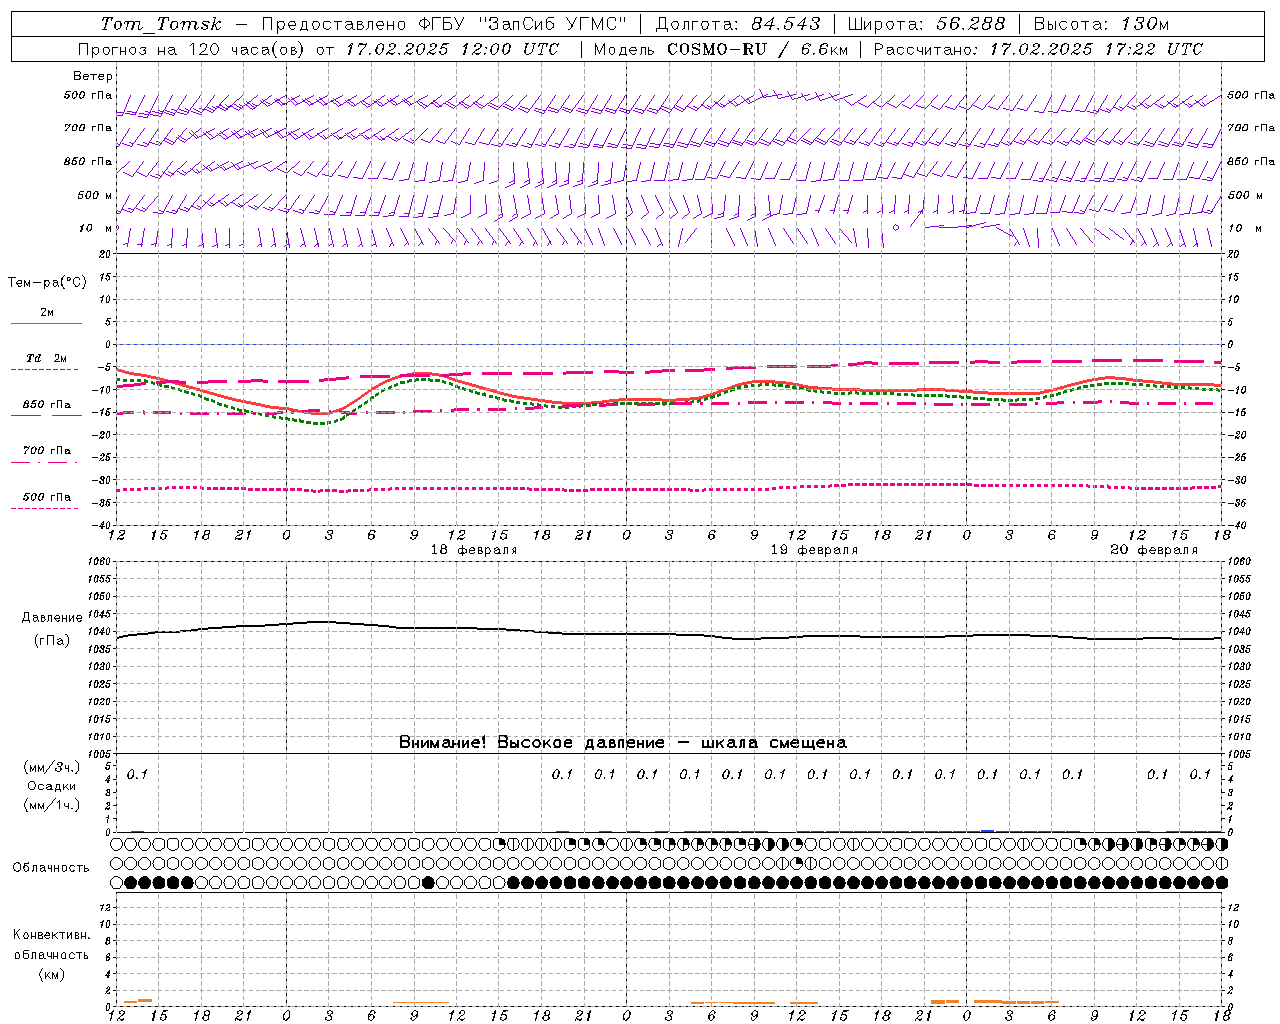Click the calm-wind circle symbol in 10 м row
The height and width of the screenshot is (1024, 1280).
coord(896,228)
